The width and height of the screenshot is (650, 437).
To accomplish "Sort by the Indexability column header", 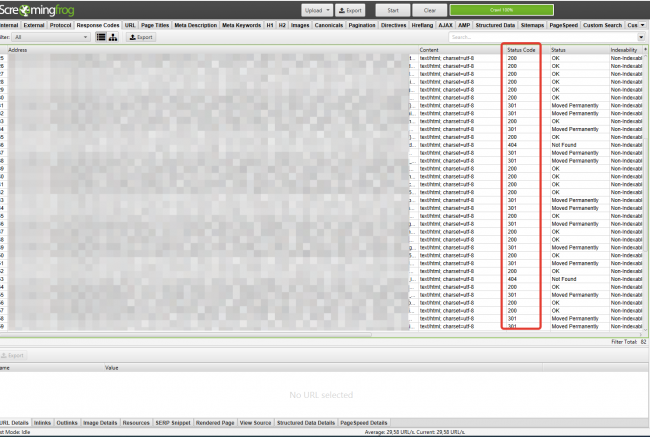I will [x=626, y=49].
